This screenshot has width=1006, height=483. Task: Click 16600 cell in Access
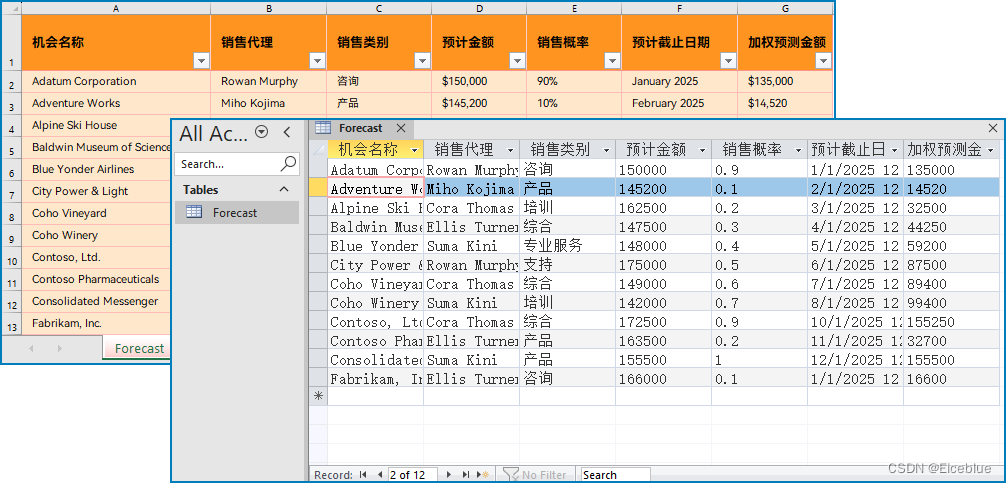click(951, 379)
